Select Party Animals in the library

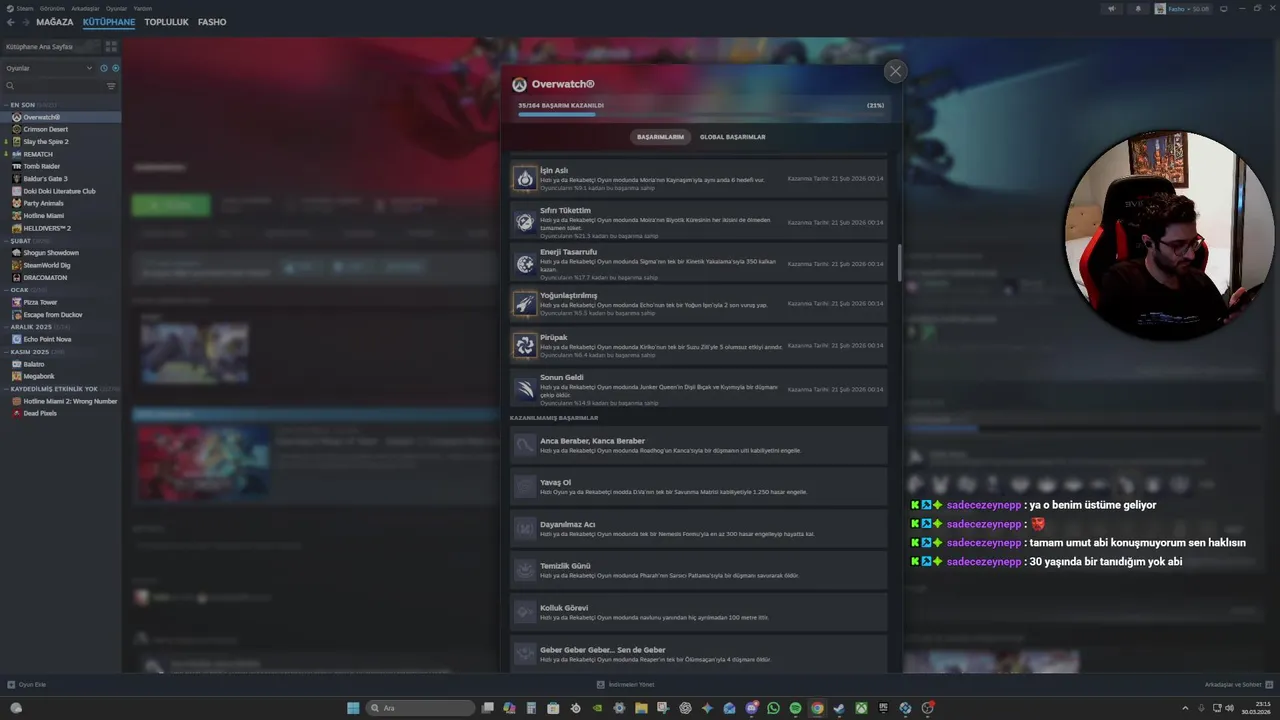coord(62,203)
